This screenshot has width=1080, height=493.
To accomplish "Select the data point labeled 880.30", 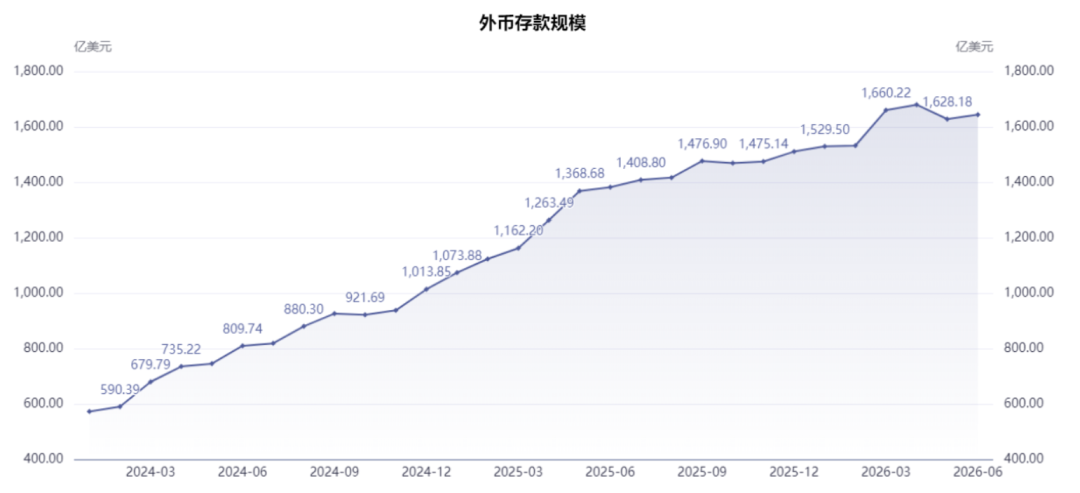I will (304, 326).
